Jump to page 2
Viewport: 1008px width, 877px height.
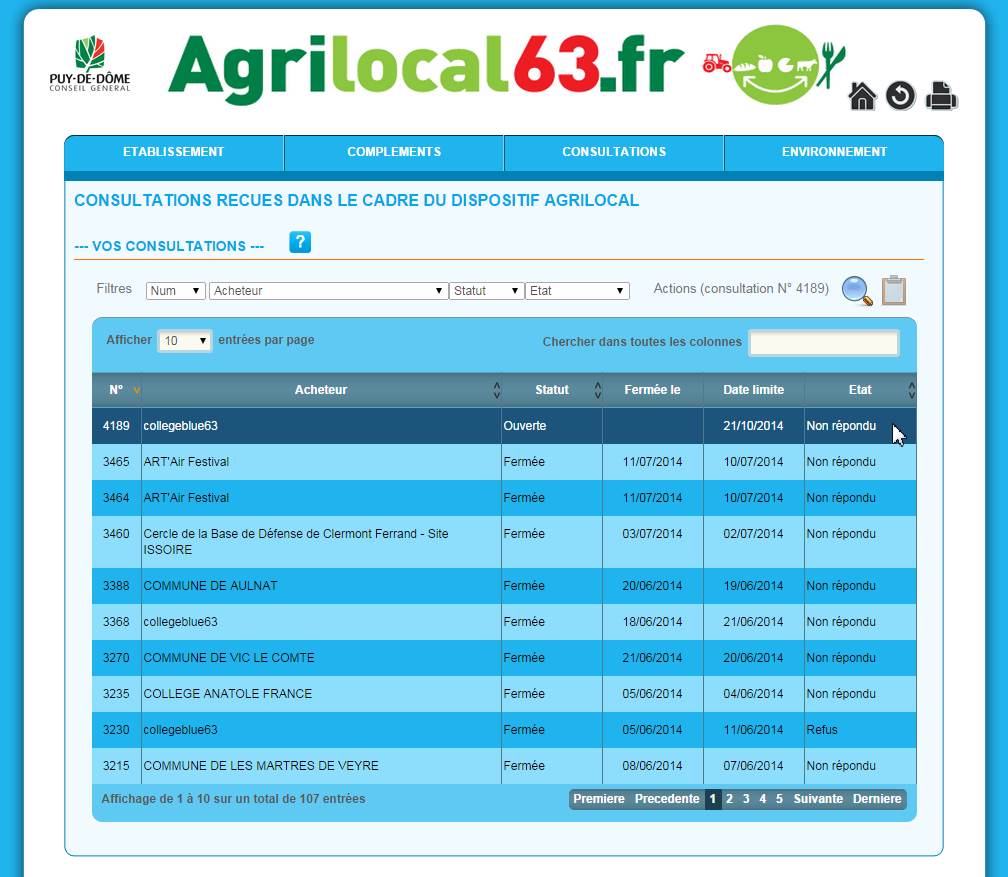coord(729,799)
